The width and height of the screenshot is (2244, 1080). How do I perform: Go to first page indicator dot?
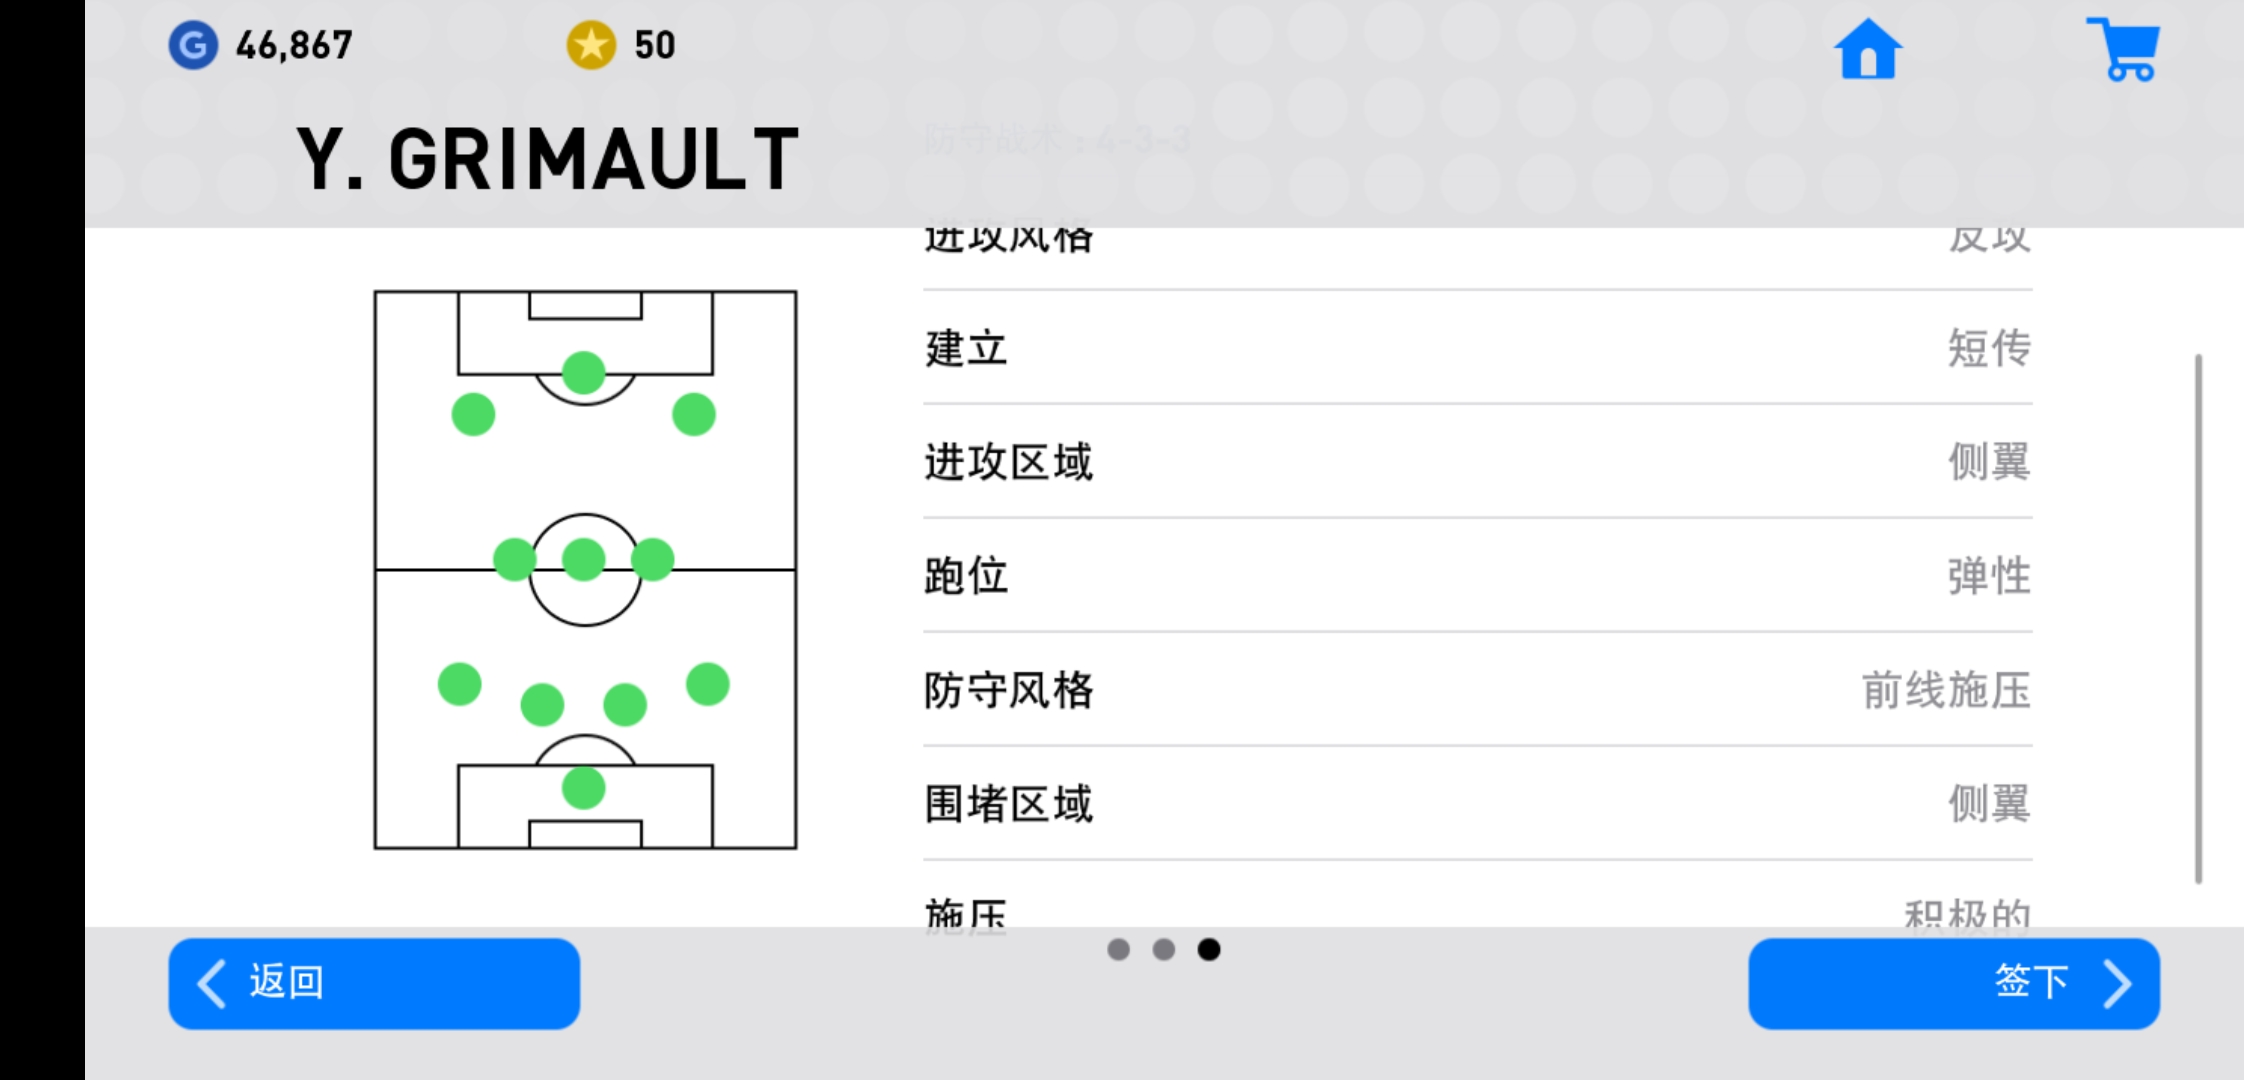click(x=1118, y=949)
